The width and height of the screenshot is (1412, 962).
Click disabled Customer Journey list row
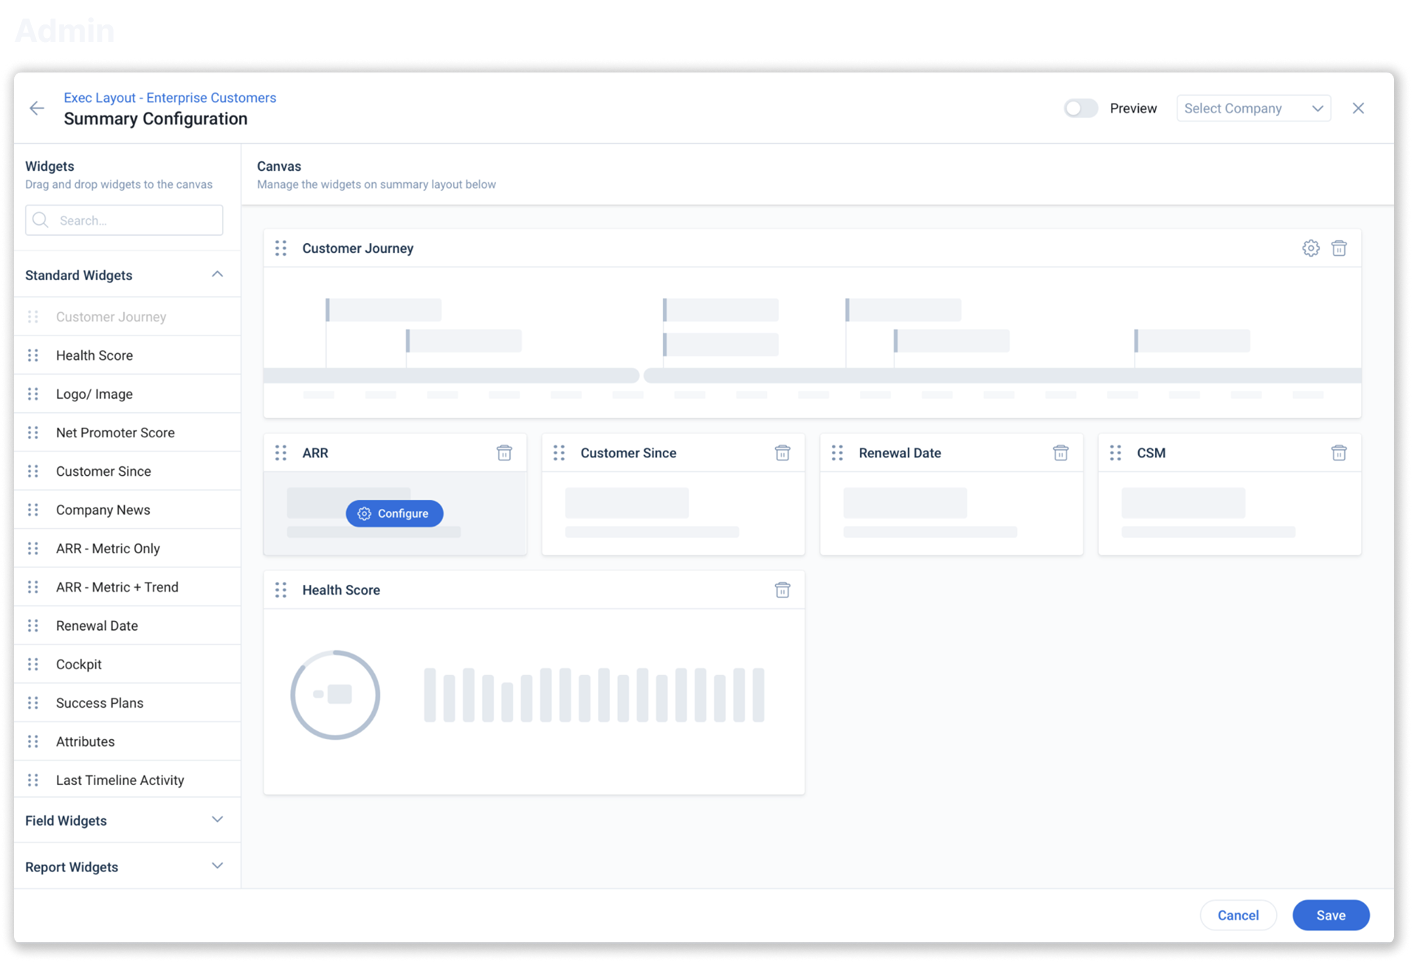click(x=127, y=317)
